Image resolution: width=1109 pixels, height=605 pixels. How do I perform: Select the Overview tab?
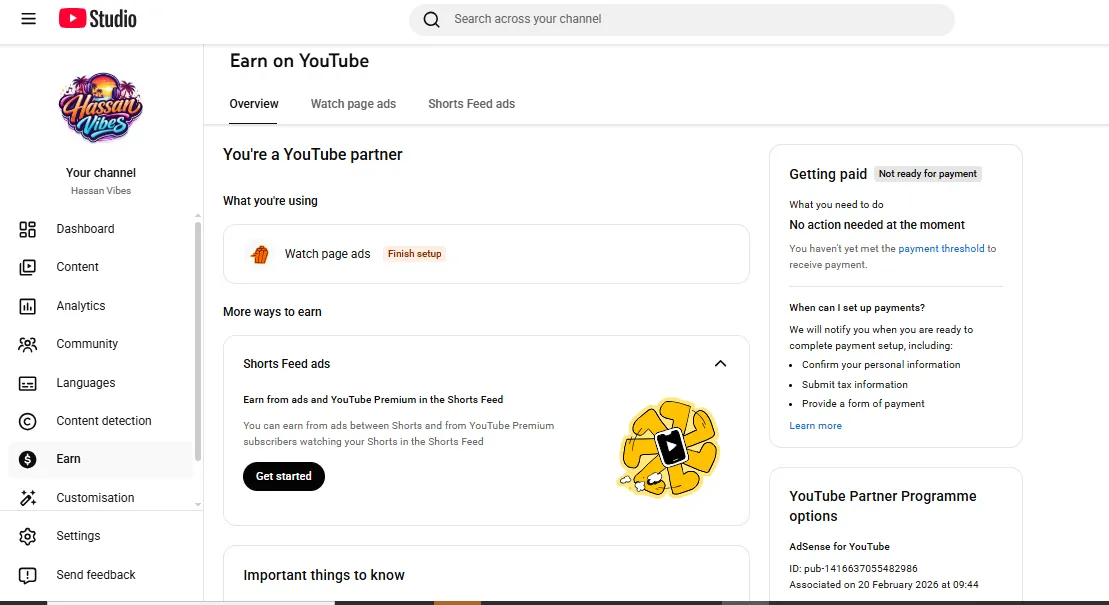tap(254, 104)
